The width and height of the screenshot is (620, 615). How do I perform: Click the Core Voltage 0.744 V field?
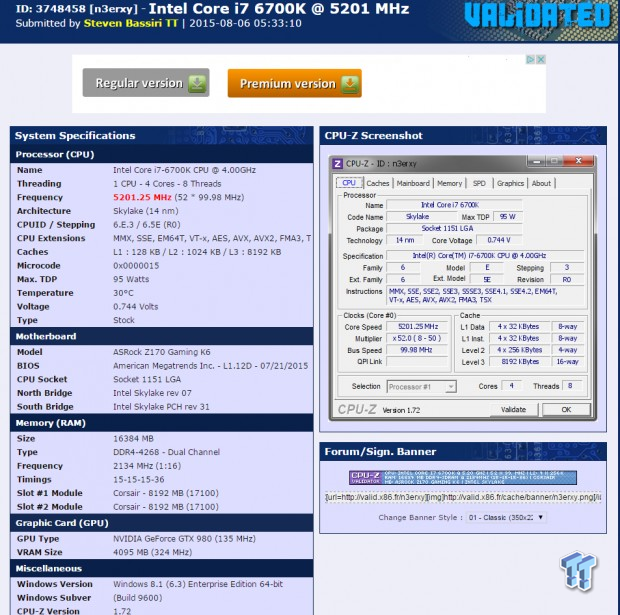pos(499,240)
